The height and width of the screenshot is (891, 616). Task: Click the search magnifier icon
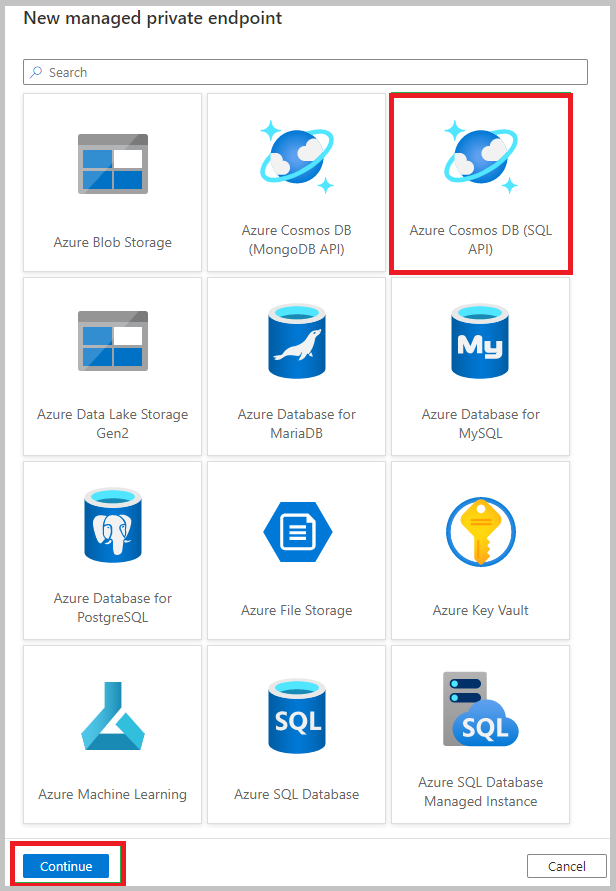pos(36,72)
